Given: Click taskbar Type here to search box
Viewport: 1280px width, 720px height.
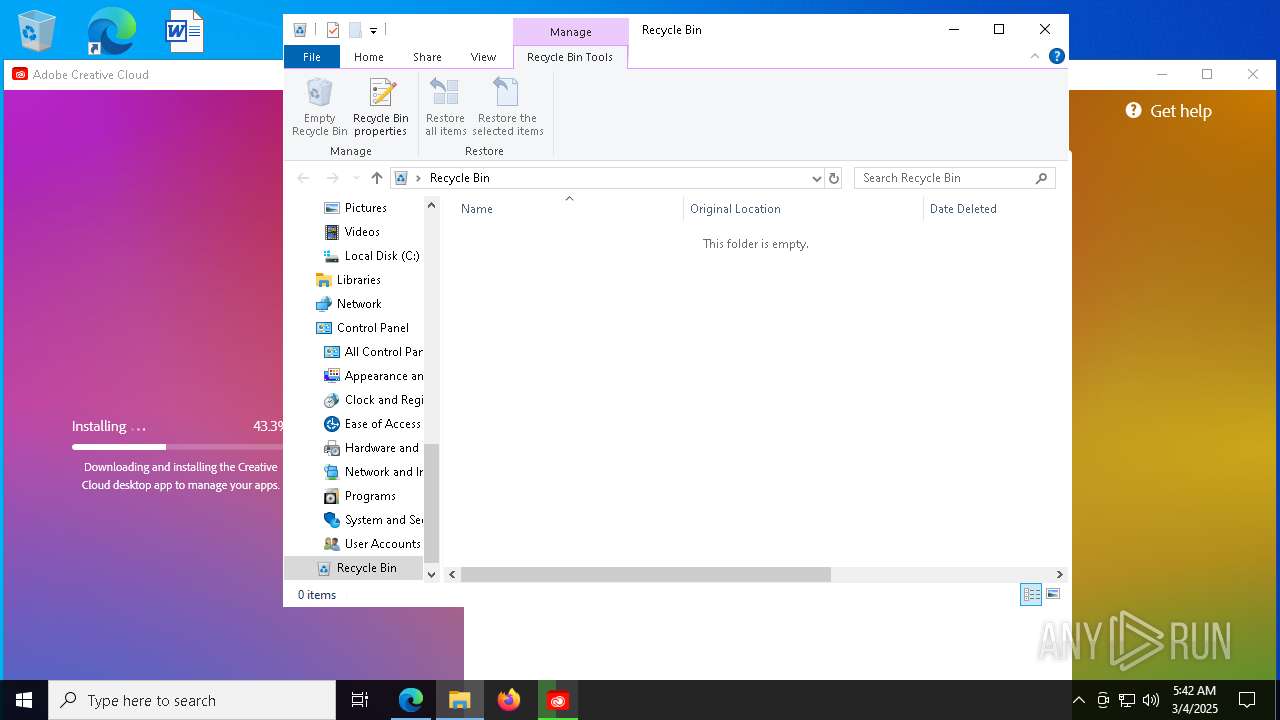Looking at the screenshot, I should point(192,700).
